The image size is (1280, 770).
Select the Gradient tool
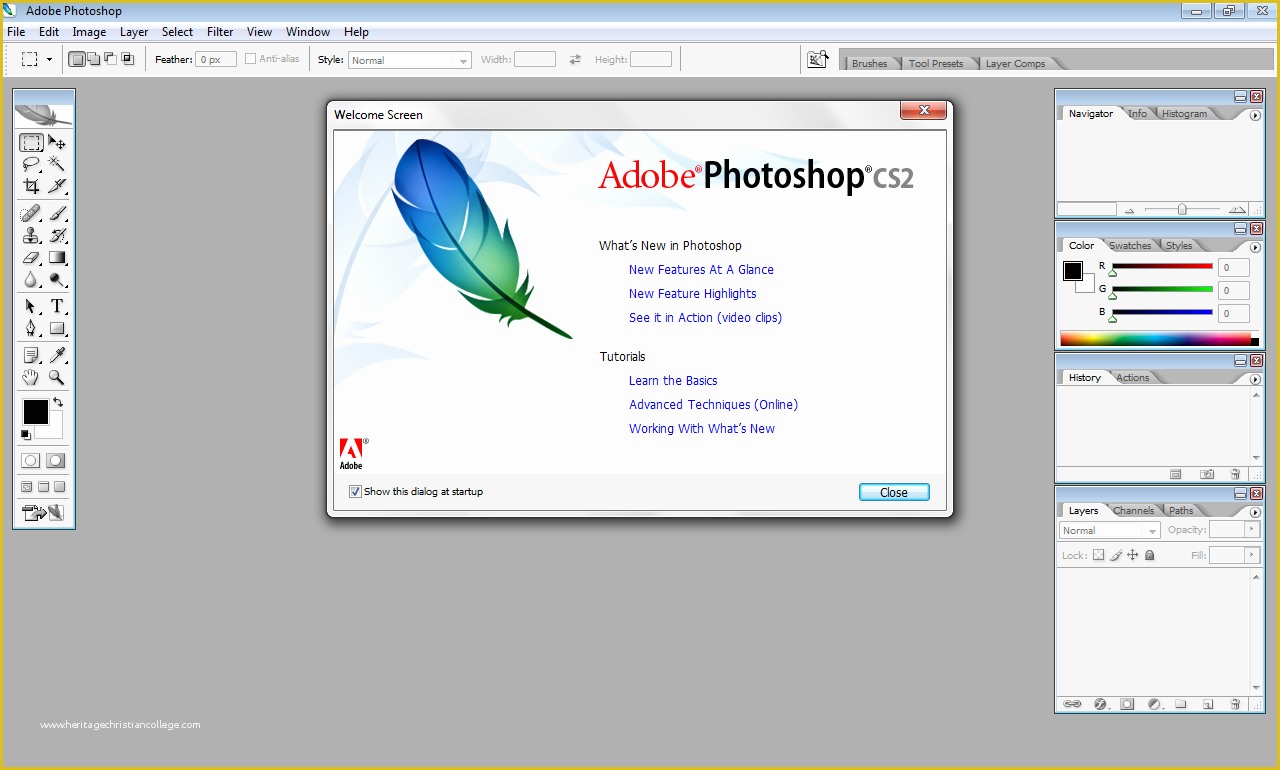point(57,258)
